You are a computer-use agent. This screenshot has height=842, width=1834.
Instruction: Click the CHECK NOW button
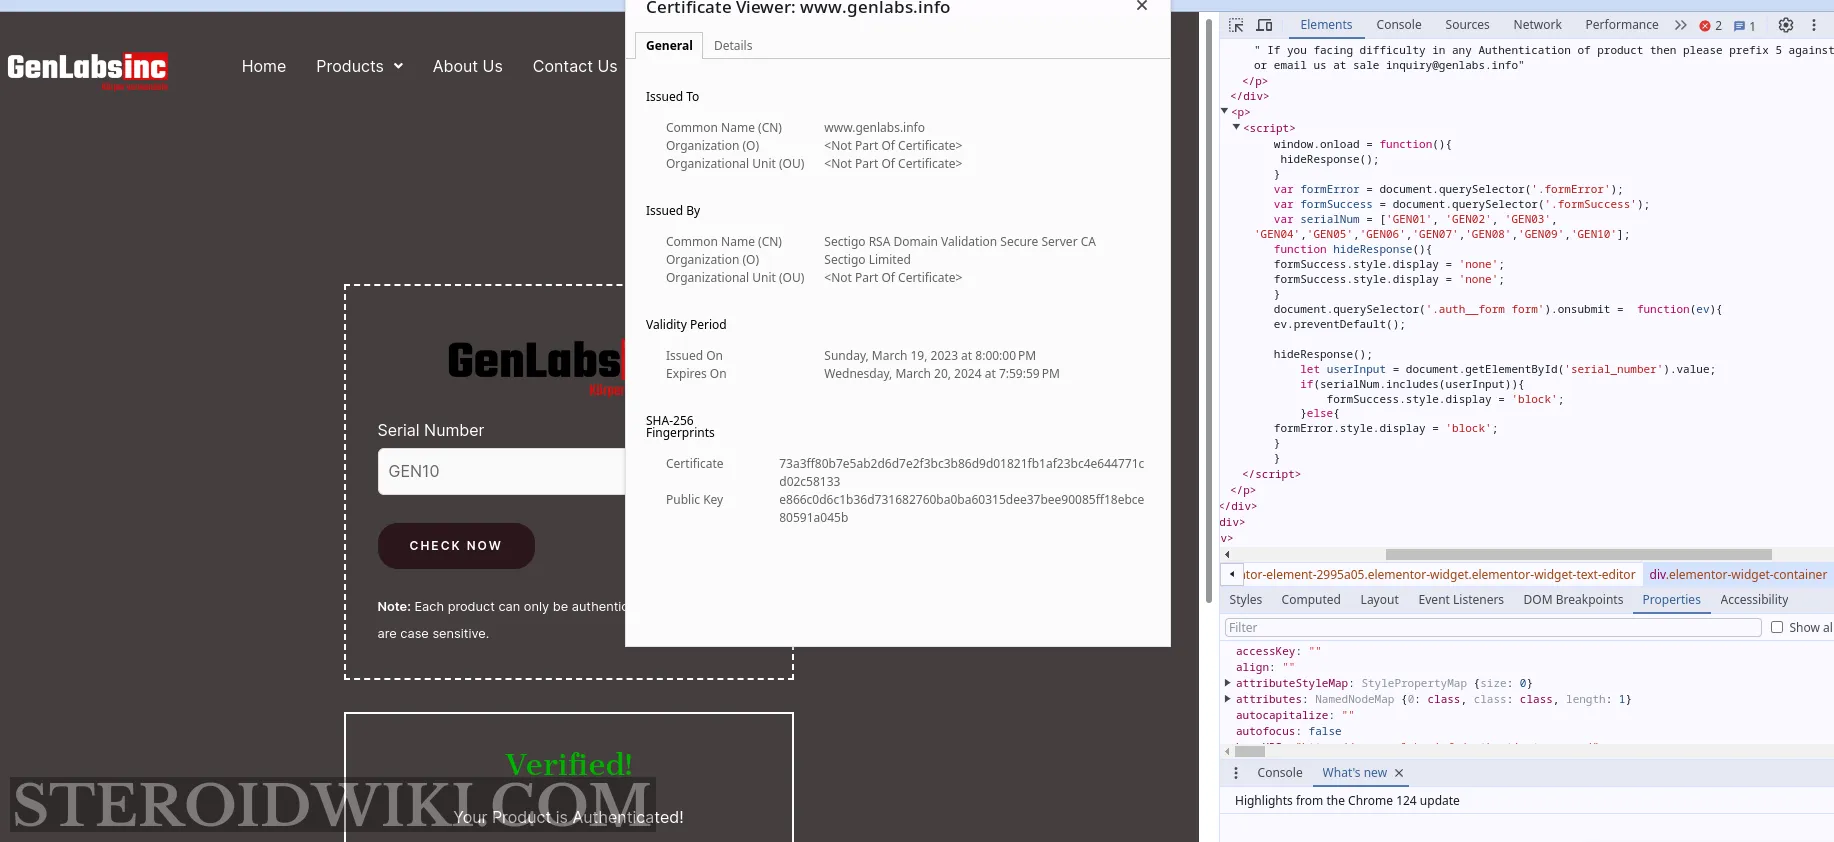point(456,546)
